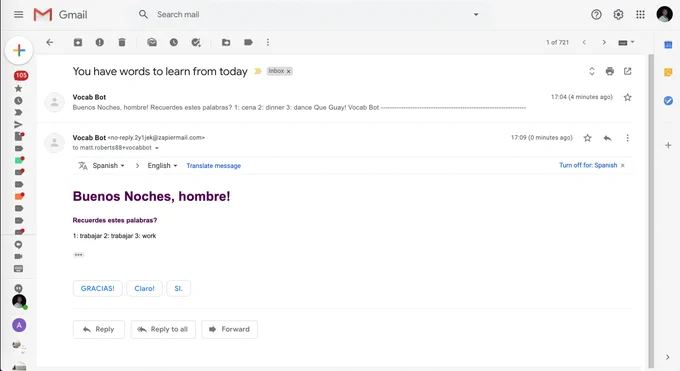Open Calendar side panel
680x371 pixels.
(x=668, y=45)
